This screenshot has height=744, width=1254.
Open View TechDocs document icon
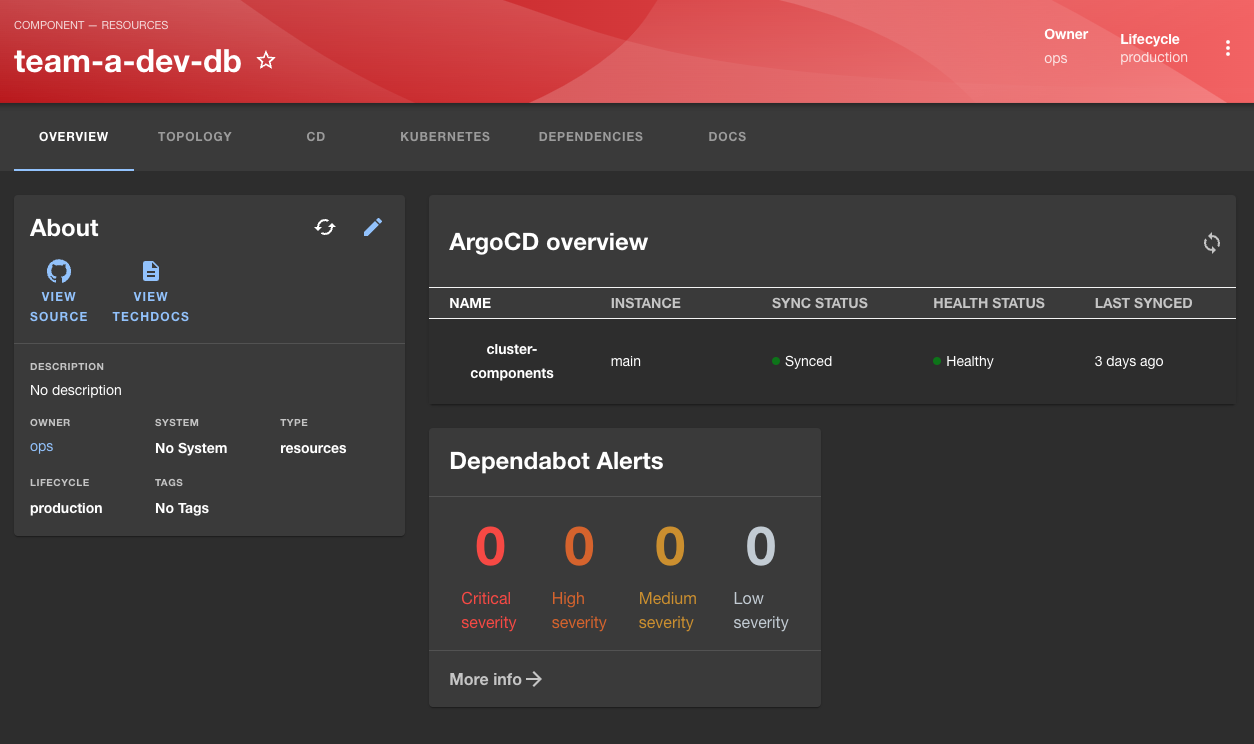(151, 271)
